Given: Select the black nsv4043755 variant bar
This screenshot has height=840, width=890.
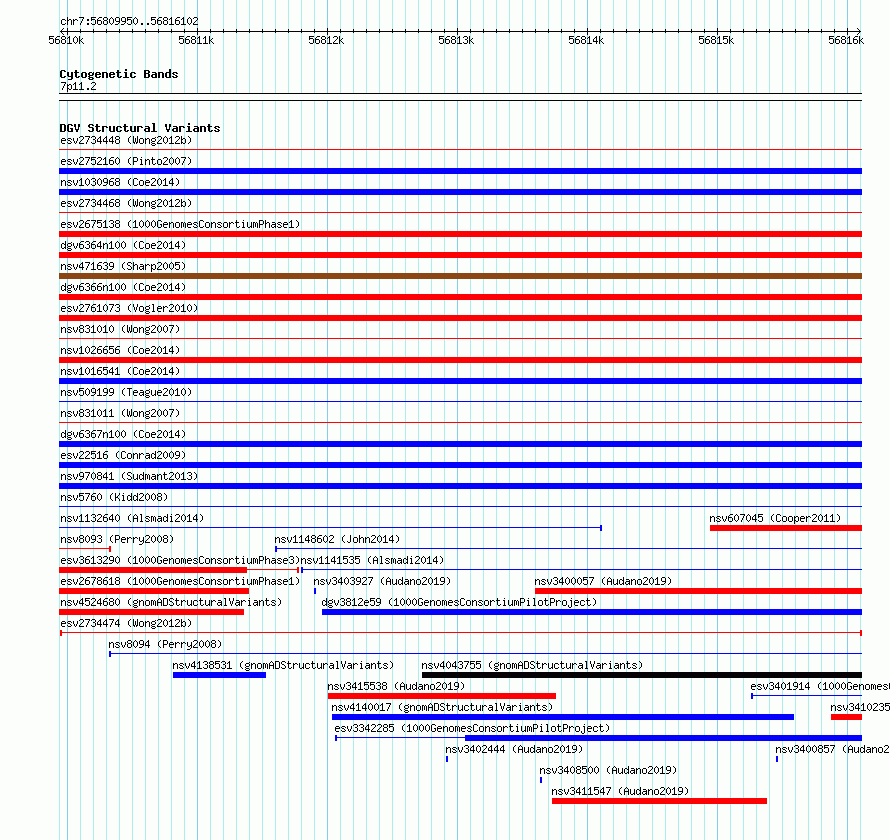Looking at the screenshot, I should click(x=642, y=675).
